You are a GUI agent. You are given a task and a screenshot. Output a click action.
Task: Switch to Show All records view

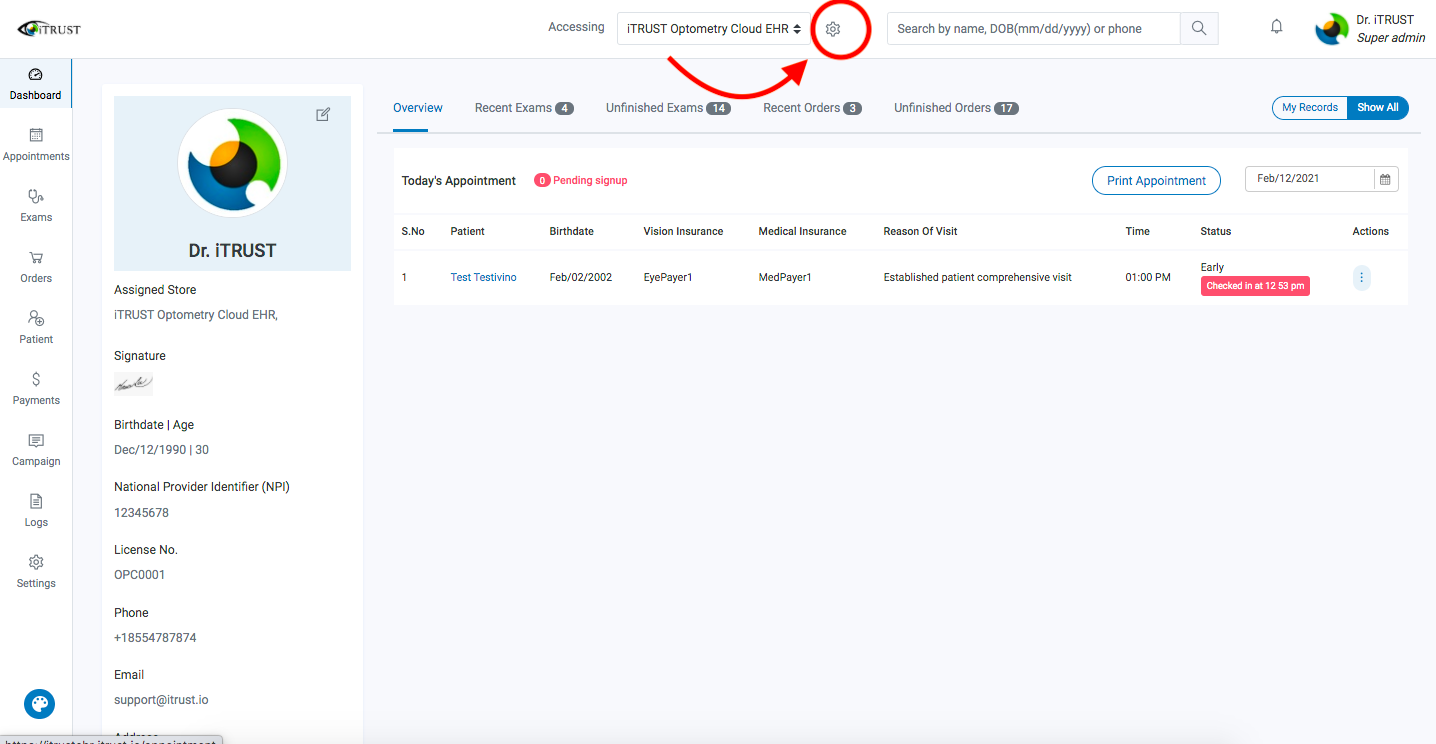pyautogui.click(x=1377, y=107)
